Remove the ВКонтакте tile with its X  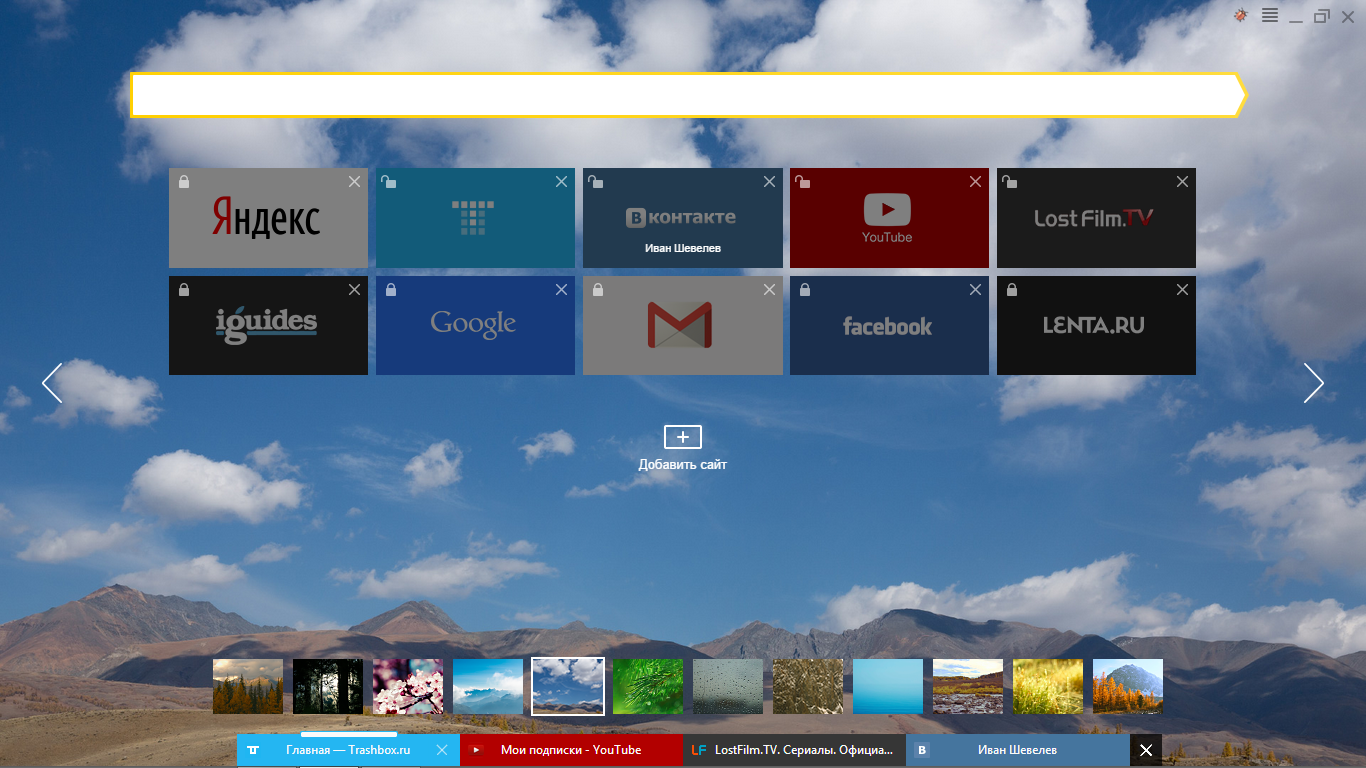[769, 182]
